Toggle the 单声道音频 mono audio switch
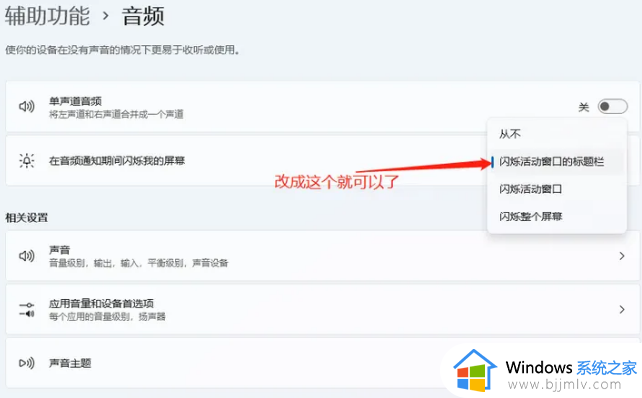The image size is (642, 398). coord(613,107)
